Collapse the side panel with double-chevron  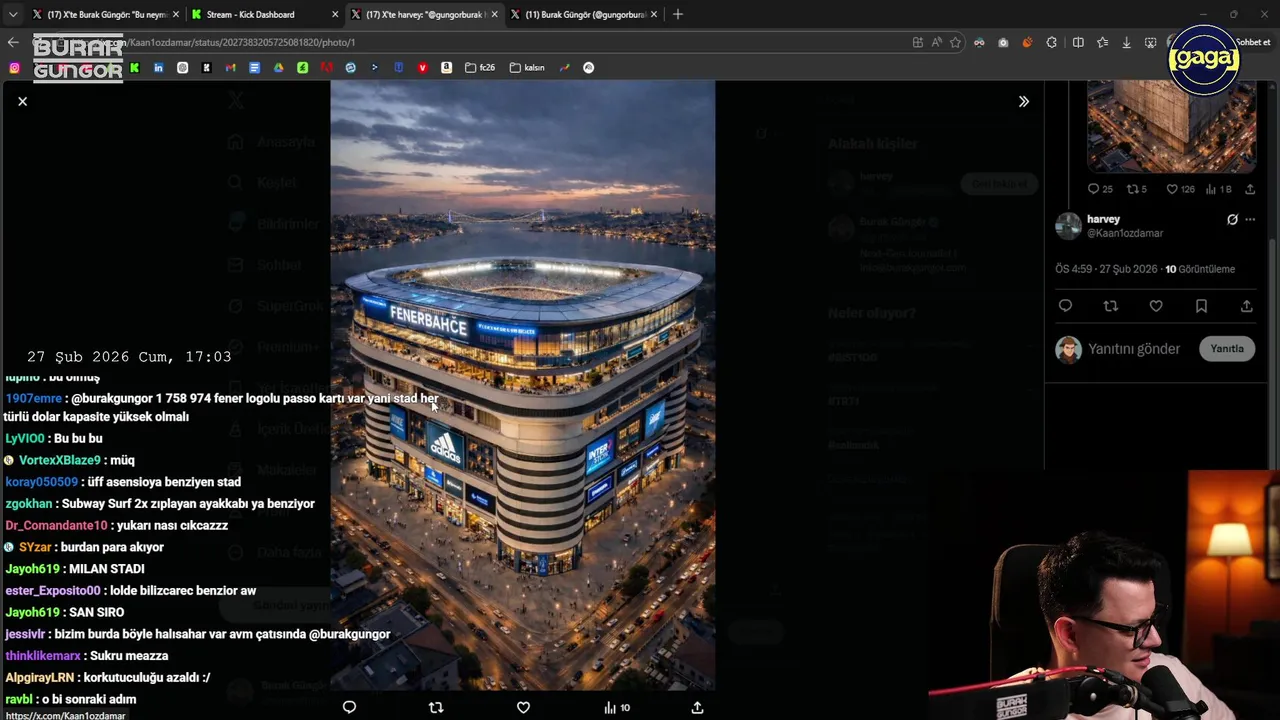tap(1024, 101)
